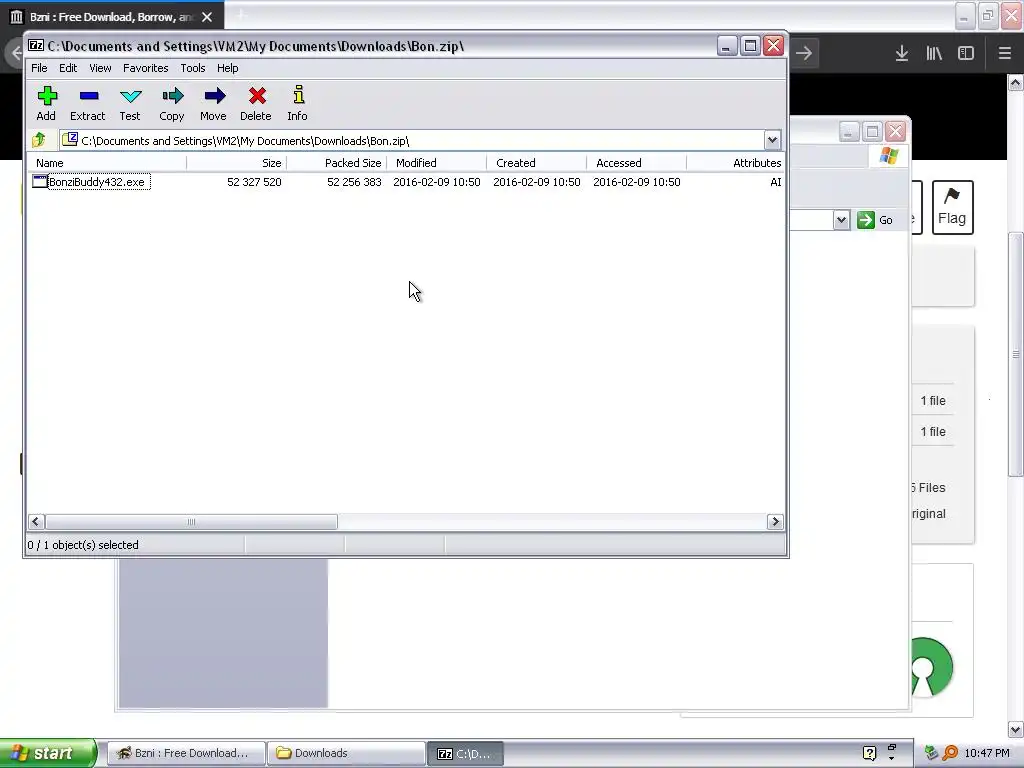Click Safely Remove Hardware tray icon
Viewport: 1024px width, 768px height.
(931, 753)
